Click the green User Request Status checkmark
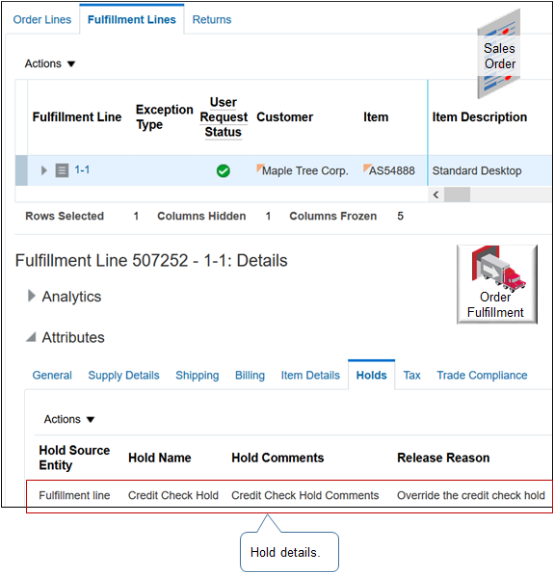The height and width of the screenshot is (573, 554). (x=223, y=171)
